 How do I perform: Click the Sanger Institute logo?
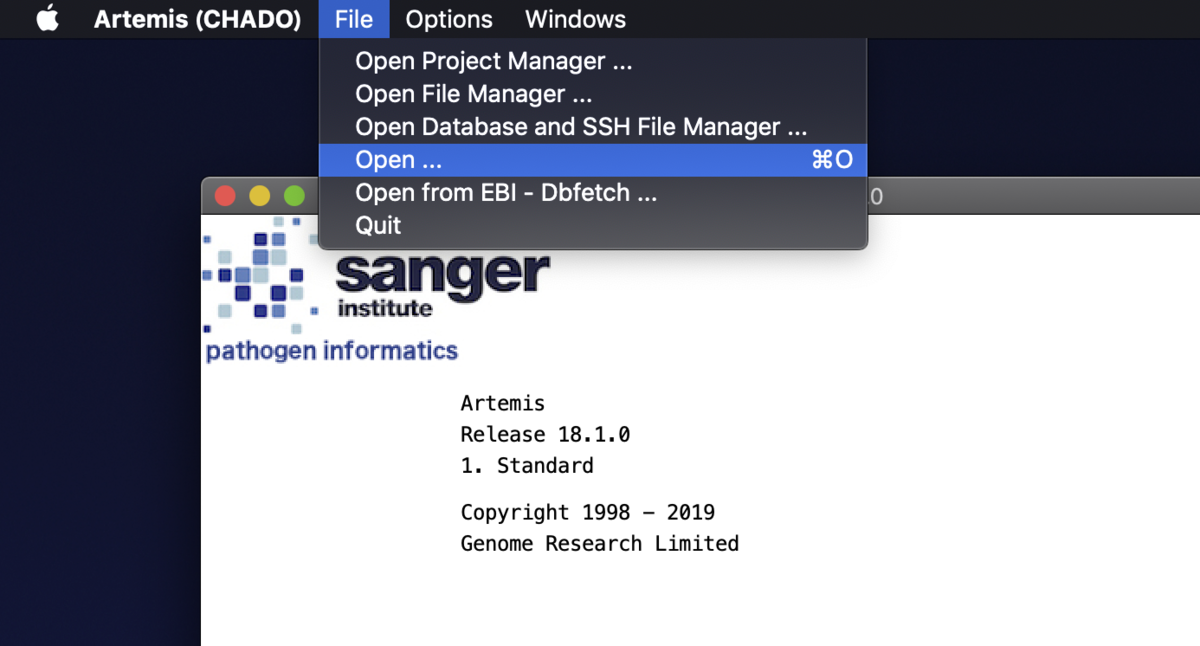(x=376, y=276)
